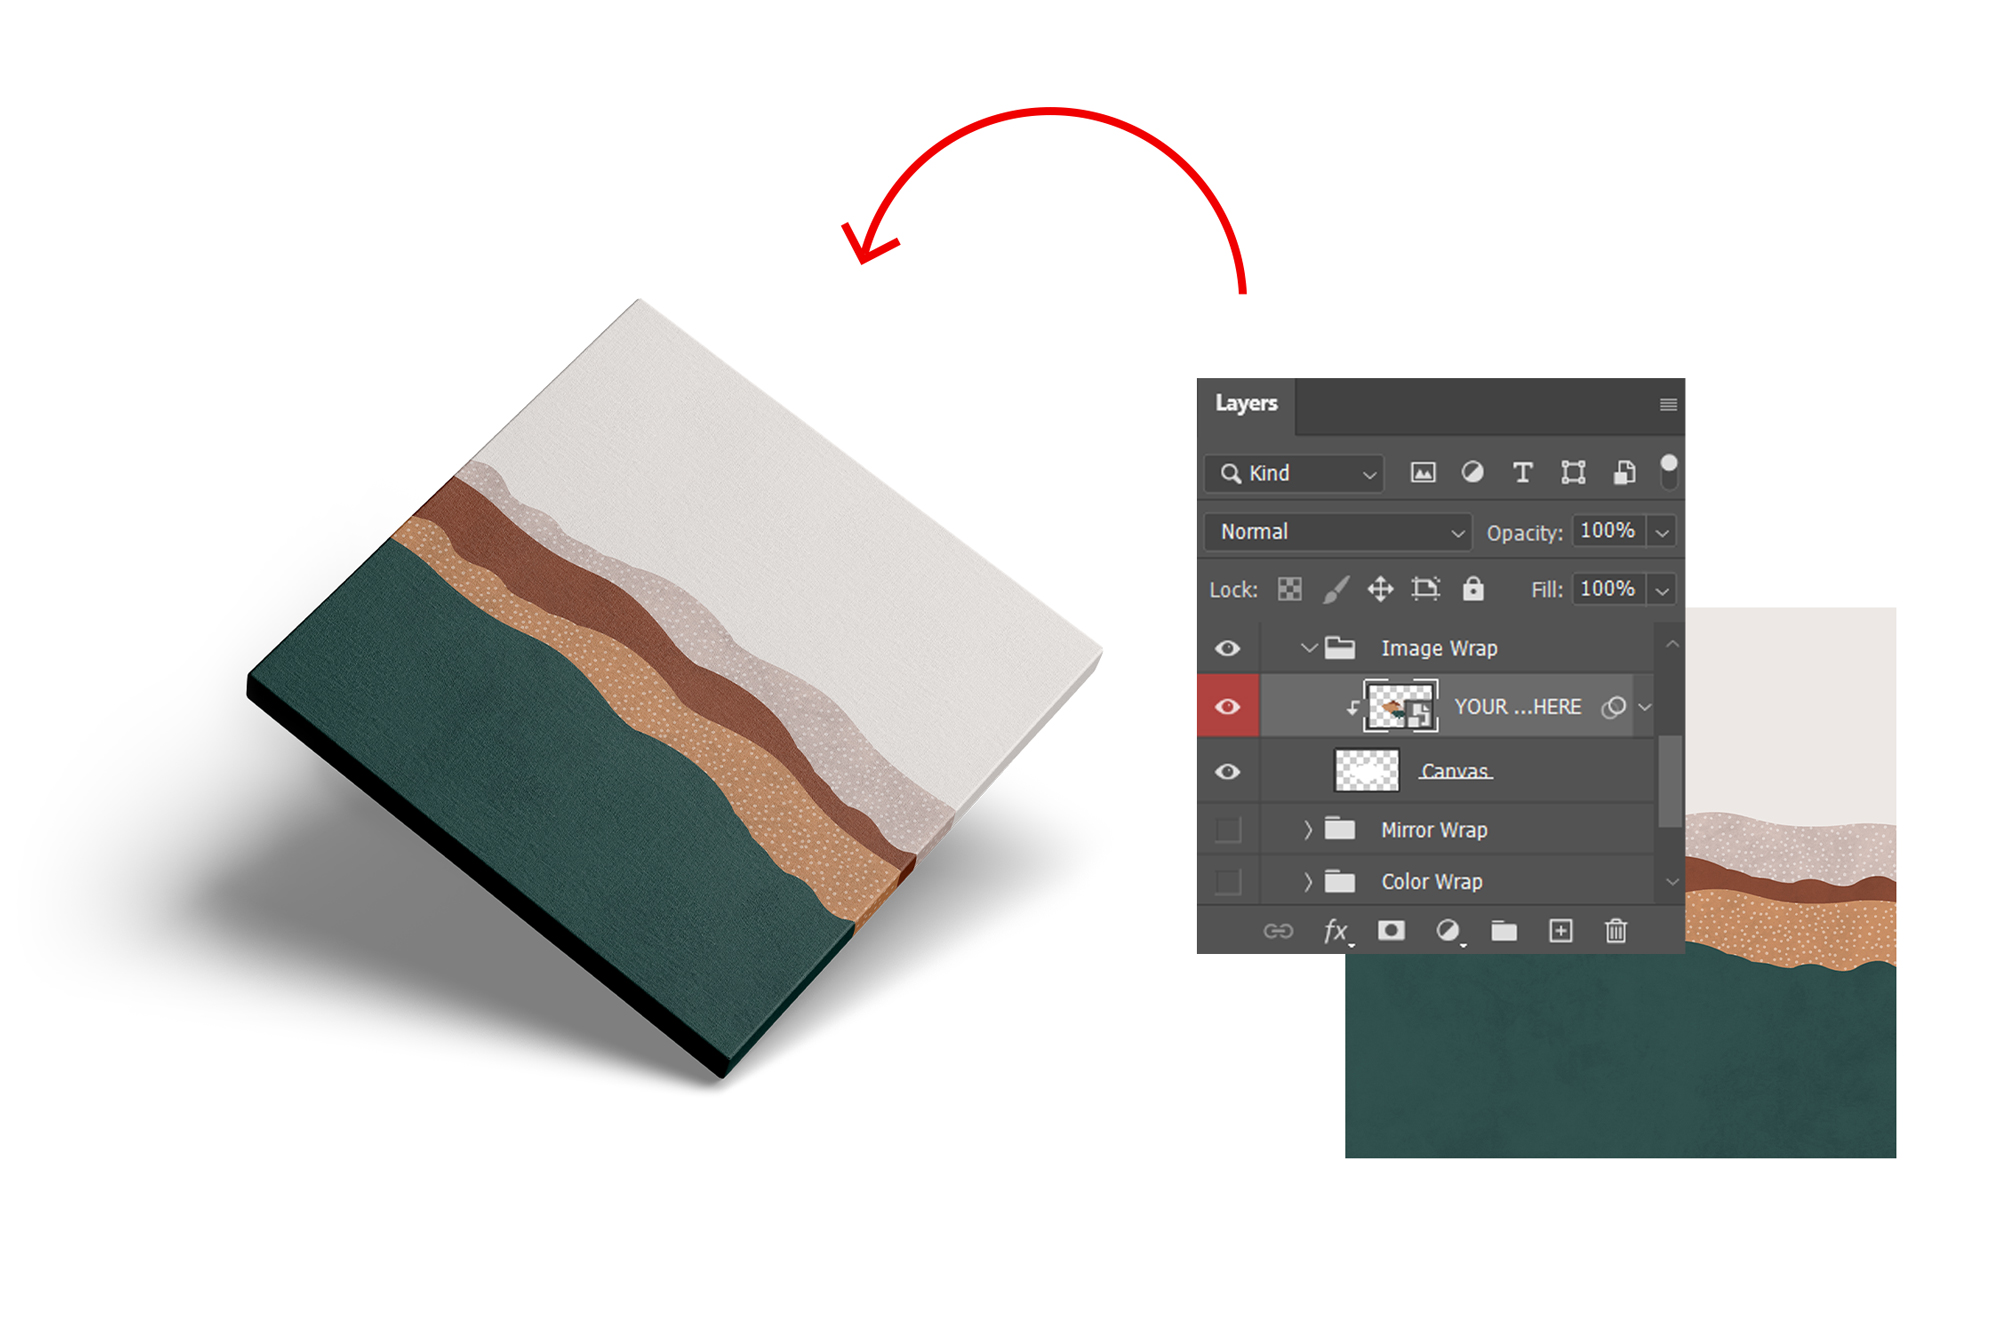
Task: Expand the Mirror Wrap group
Action: coord(1307,830)
